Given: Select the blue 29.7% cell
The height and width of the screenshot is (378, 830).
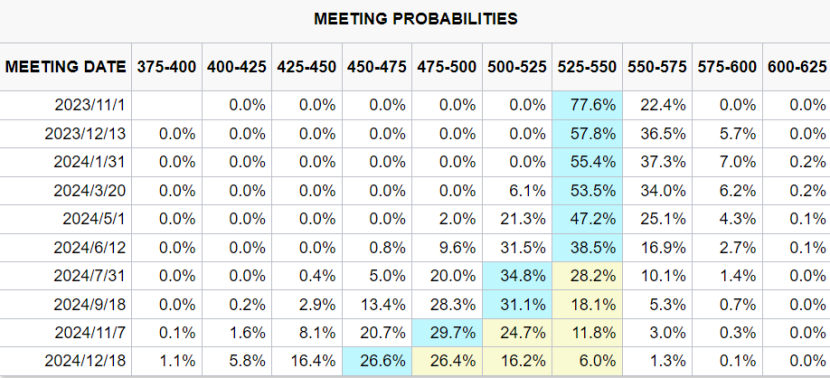Looking at the screenshot, I should (447, 333).
